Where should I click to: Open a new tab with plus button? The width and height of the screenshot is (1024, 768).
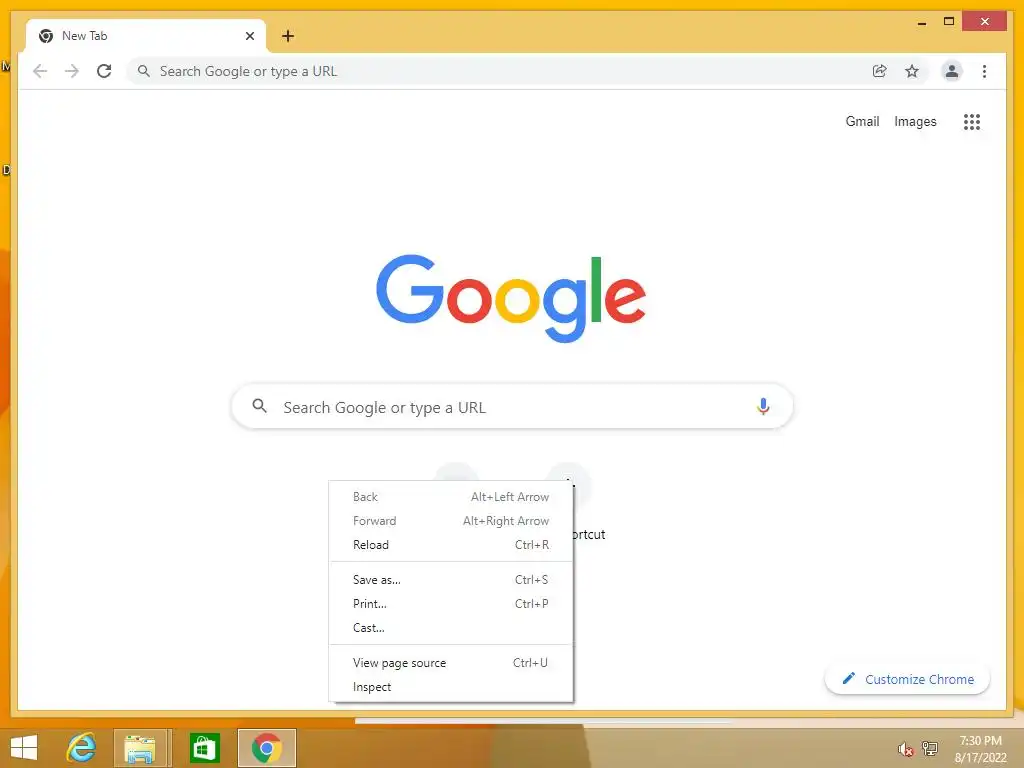pos(288,36)
